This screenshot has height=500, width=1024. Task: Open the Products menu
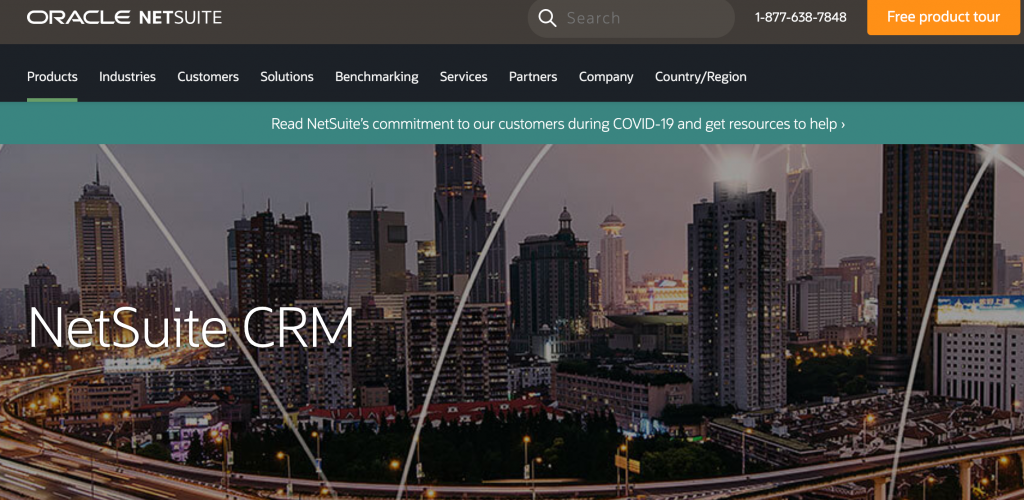52,76
